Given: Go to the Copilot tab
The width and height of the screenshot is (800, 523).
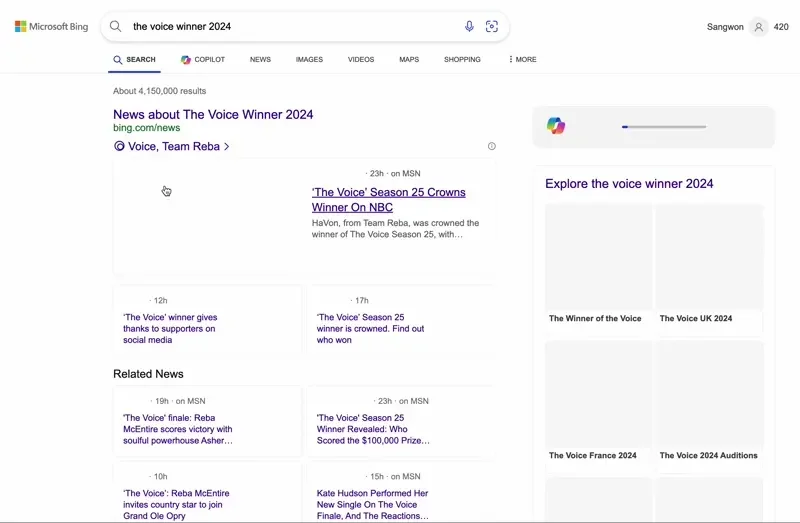Looking at the screenshot, I should click(203, 60).
